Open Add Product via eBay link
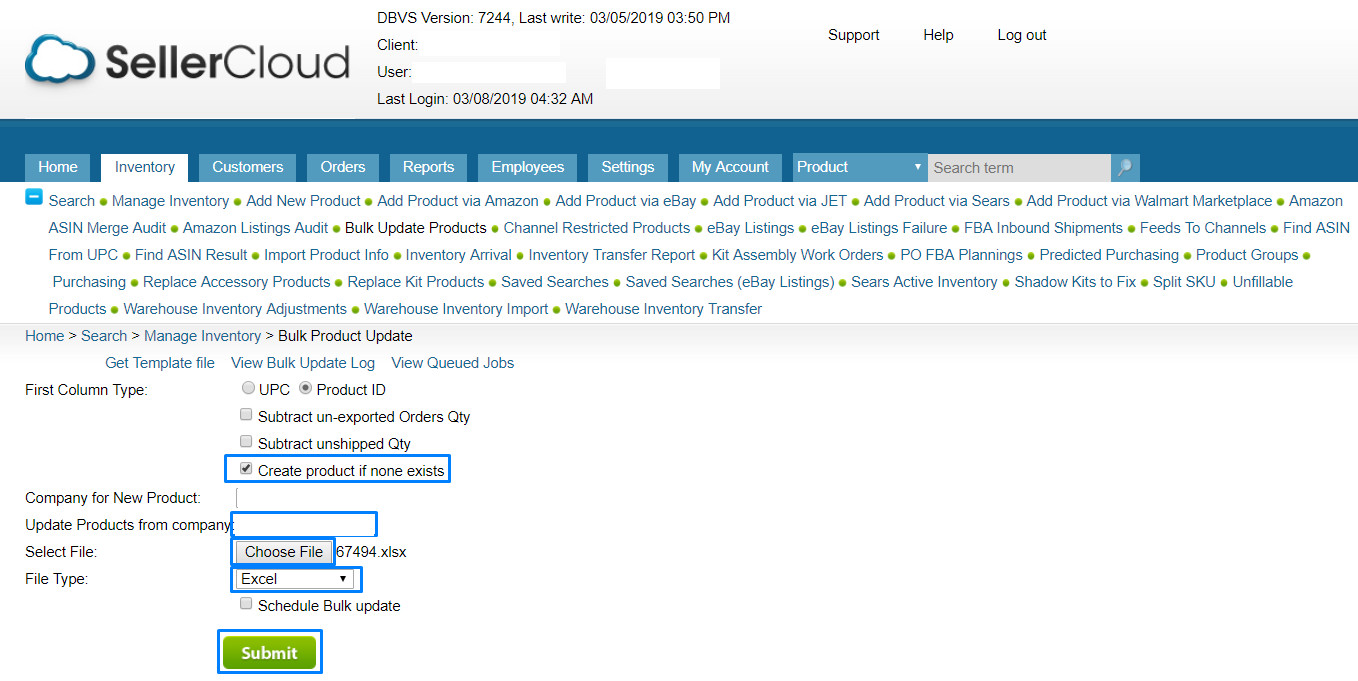Viewport: 1358px width, 681px height. click(626, 201)
